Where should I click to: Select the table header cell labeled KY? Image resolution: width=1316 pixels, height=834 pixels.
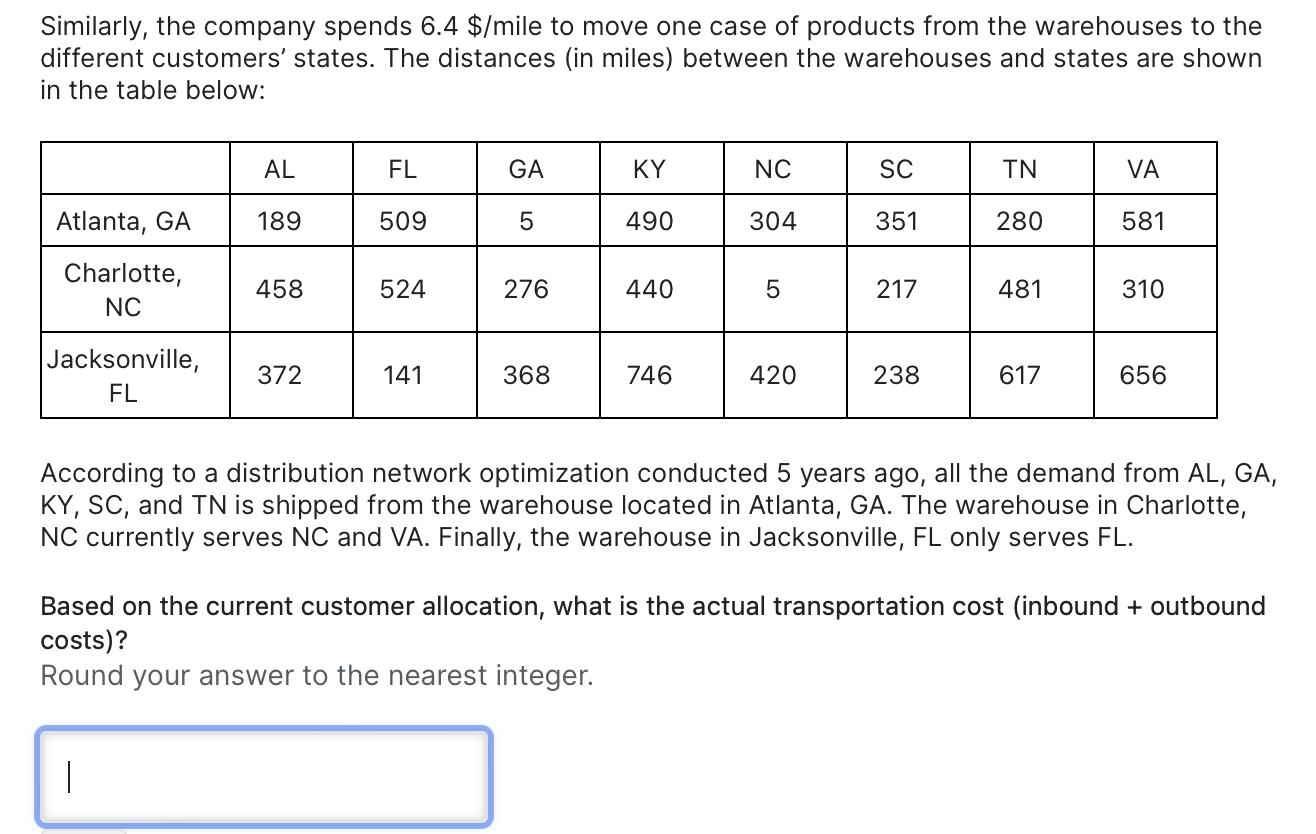coord(650,169)
